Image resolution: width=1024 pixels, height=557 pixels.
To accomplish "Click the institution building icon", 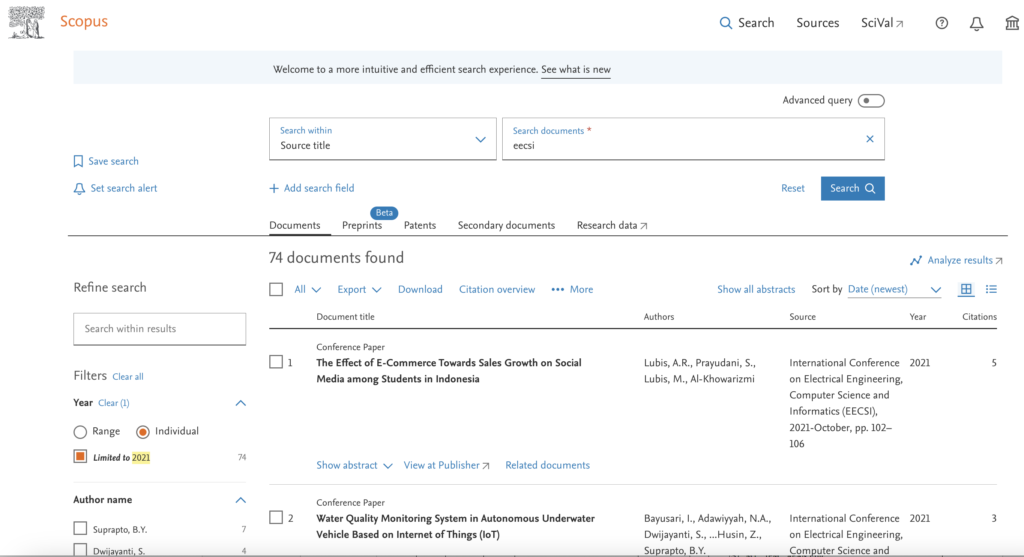I will point(1012,23).
